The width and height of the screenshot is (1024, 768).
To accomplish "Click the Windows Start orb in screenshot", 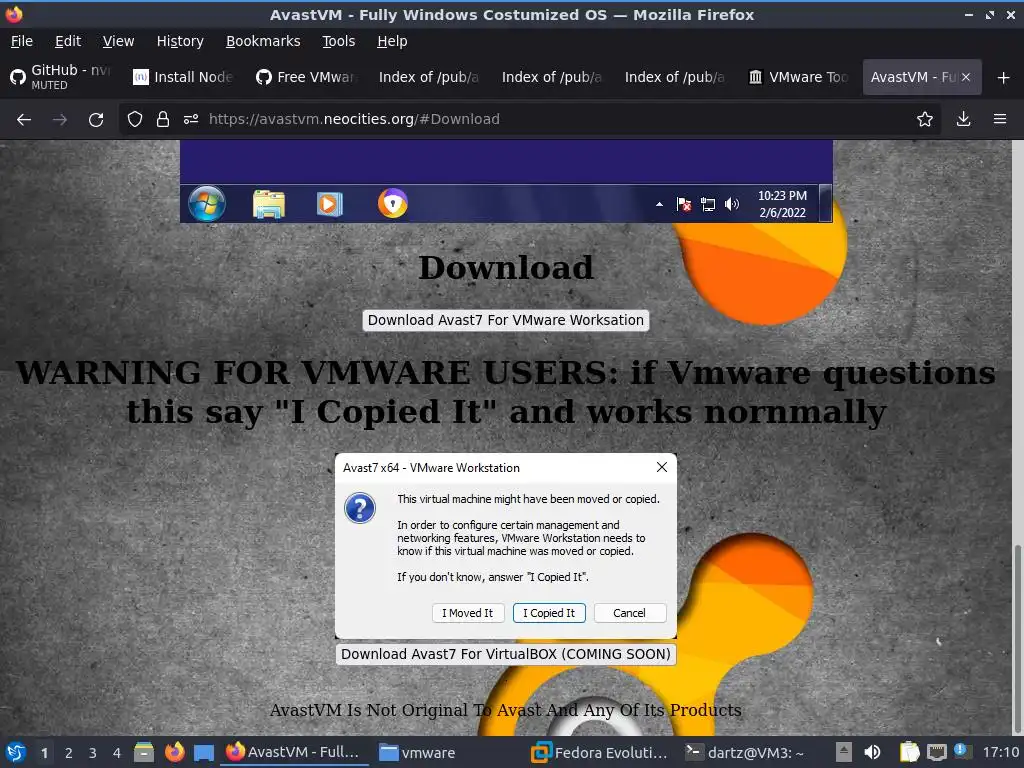I will coord(206,204).
